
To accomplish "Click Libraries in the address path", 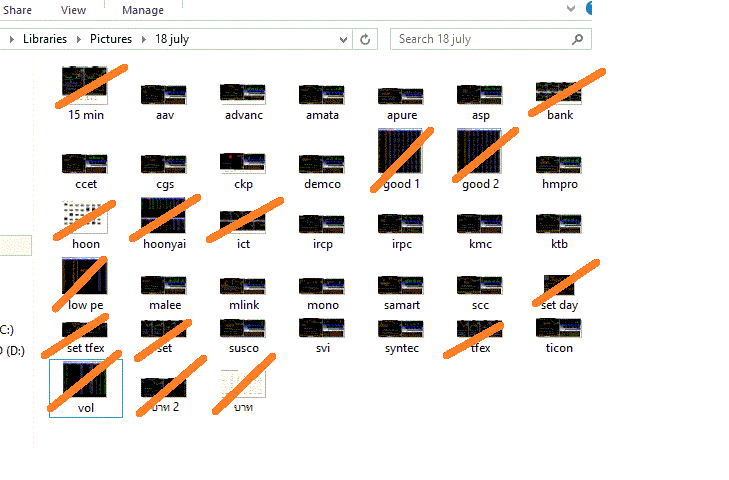I will 45,39.
